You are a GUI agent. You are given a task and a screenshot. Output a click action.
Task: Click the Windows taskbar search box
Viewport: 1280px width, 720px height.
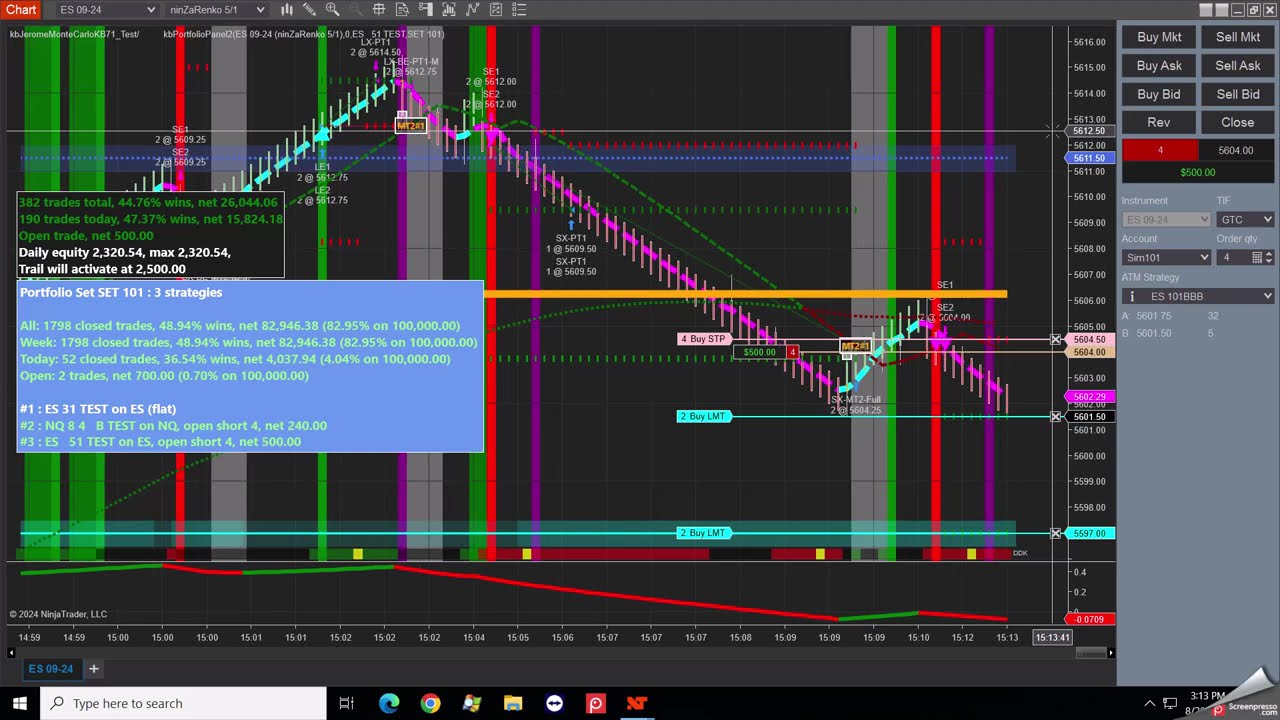coord(183,703)
